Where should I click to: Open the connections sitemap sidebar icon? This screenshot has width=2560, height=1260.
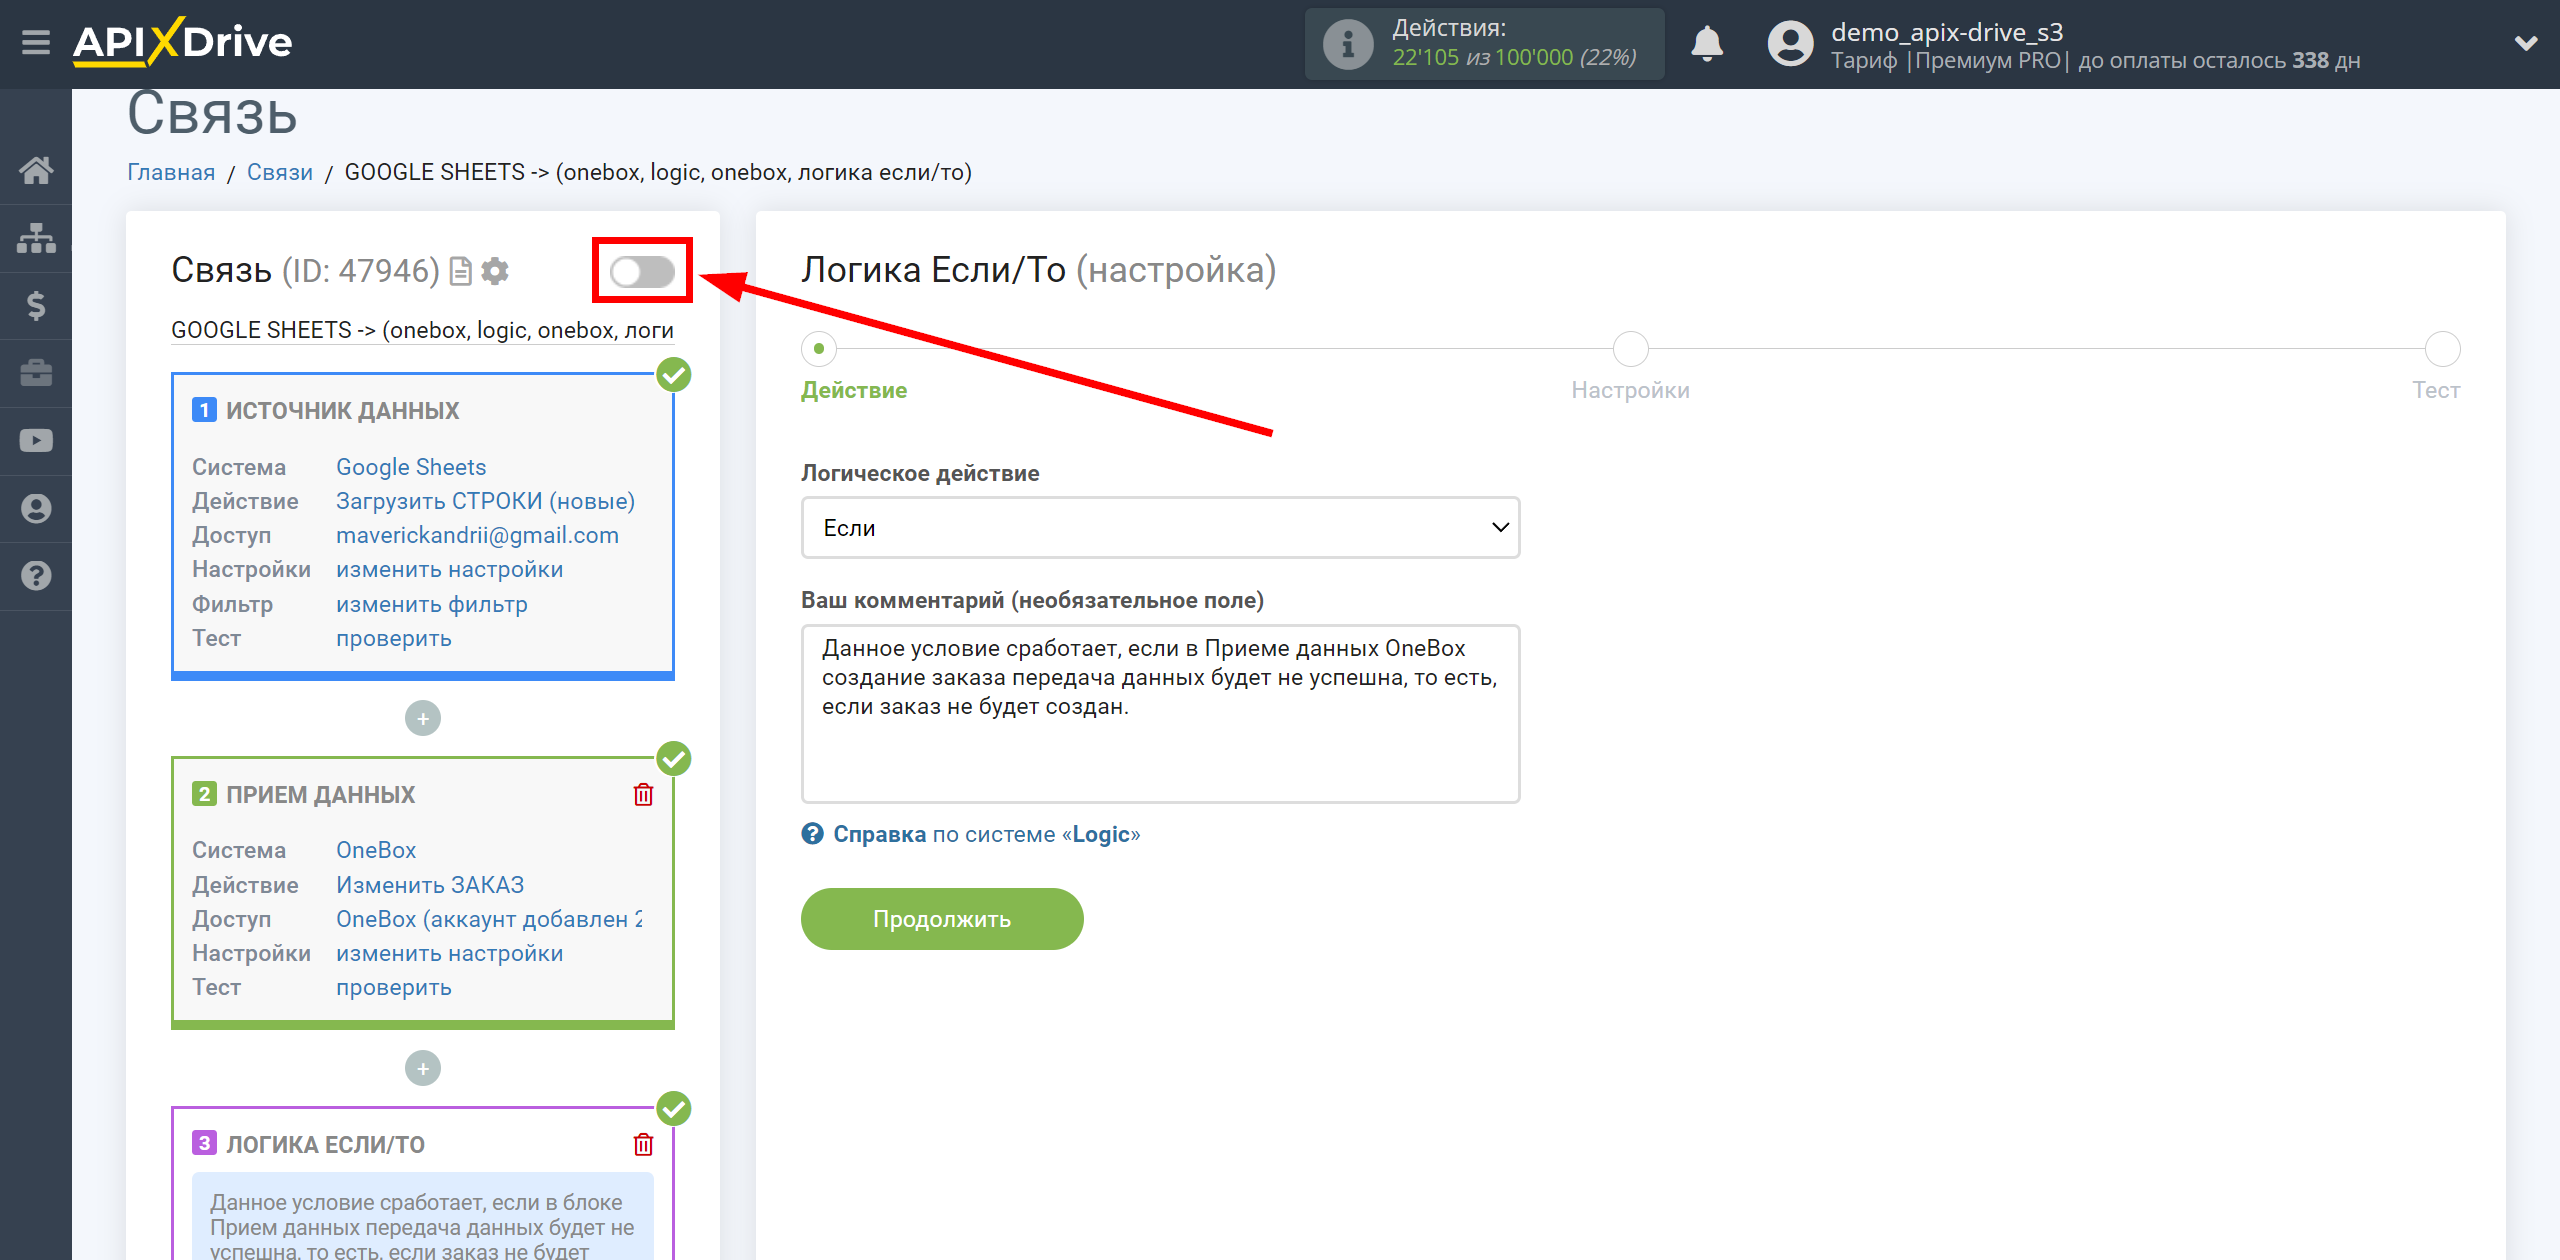tap(36, 238)
